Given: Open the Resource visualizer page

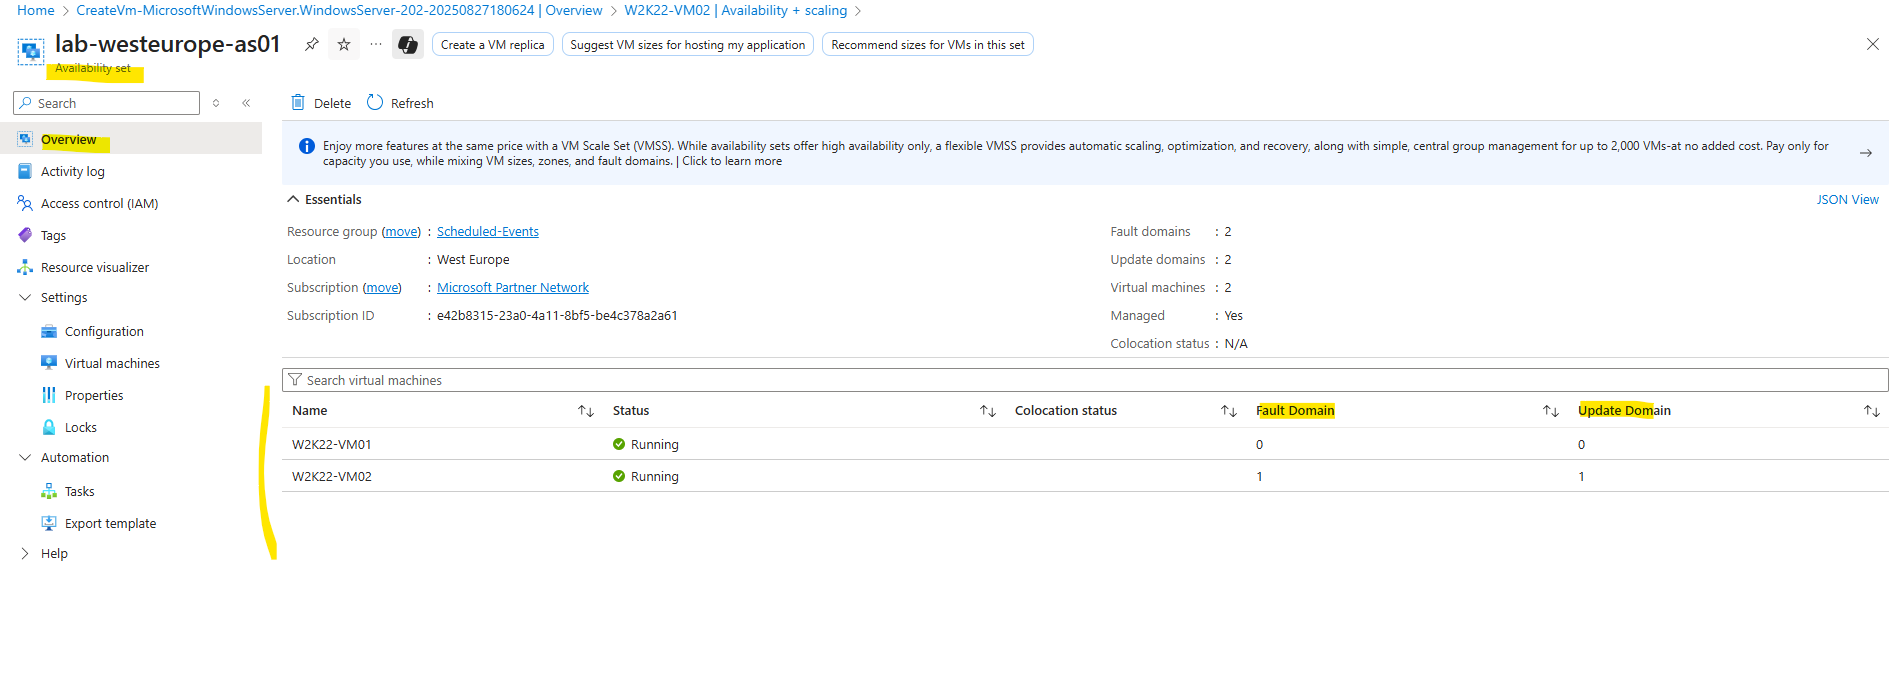Looking at the screenshot, I should 95,267.
